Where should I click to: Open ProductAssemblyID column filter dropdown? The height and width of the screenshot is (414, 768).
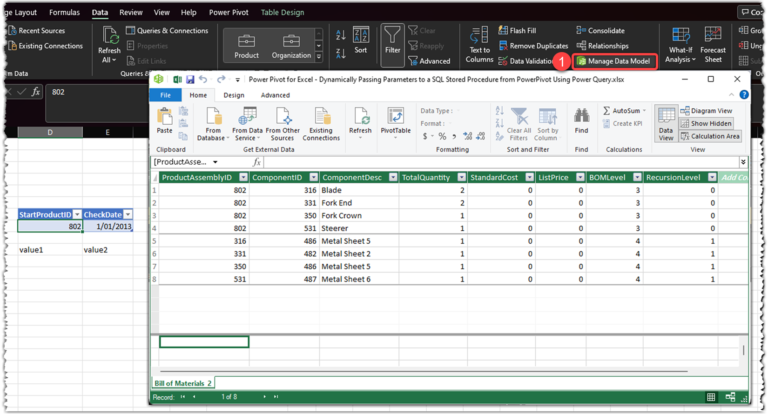click(x=243, y=177)
